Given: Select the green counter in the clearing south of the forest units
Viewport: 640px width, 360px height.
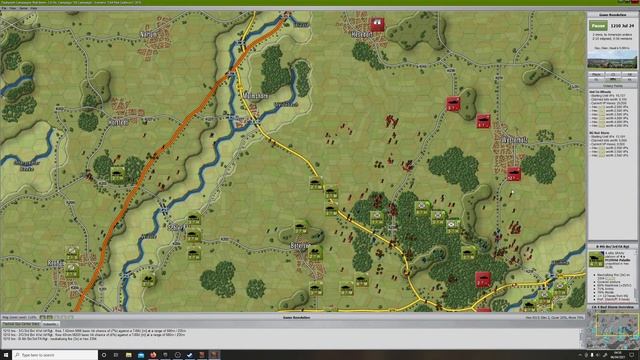Looking at the screenshot, I should coord(468,253).
